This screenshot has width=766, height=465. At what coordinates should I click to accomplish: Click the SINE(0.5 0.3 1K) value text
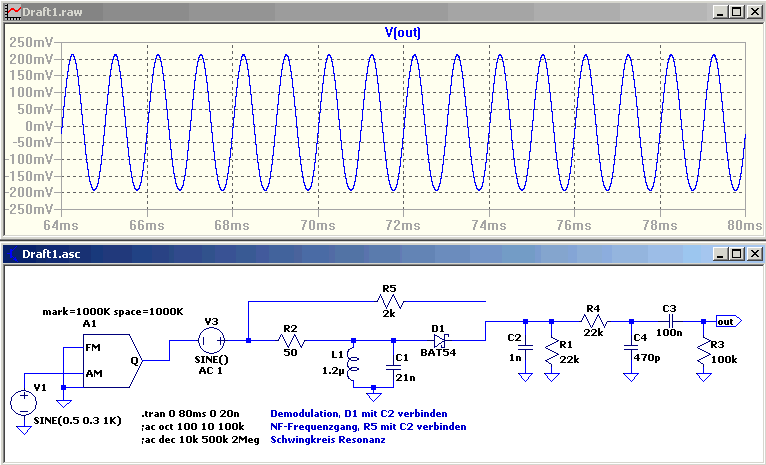77,421
